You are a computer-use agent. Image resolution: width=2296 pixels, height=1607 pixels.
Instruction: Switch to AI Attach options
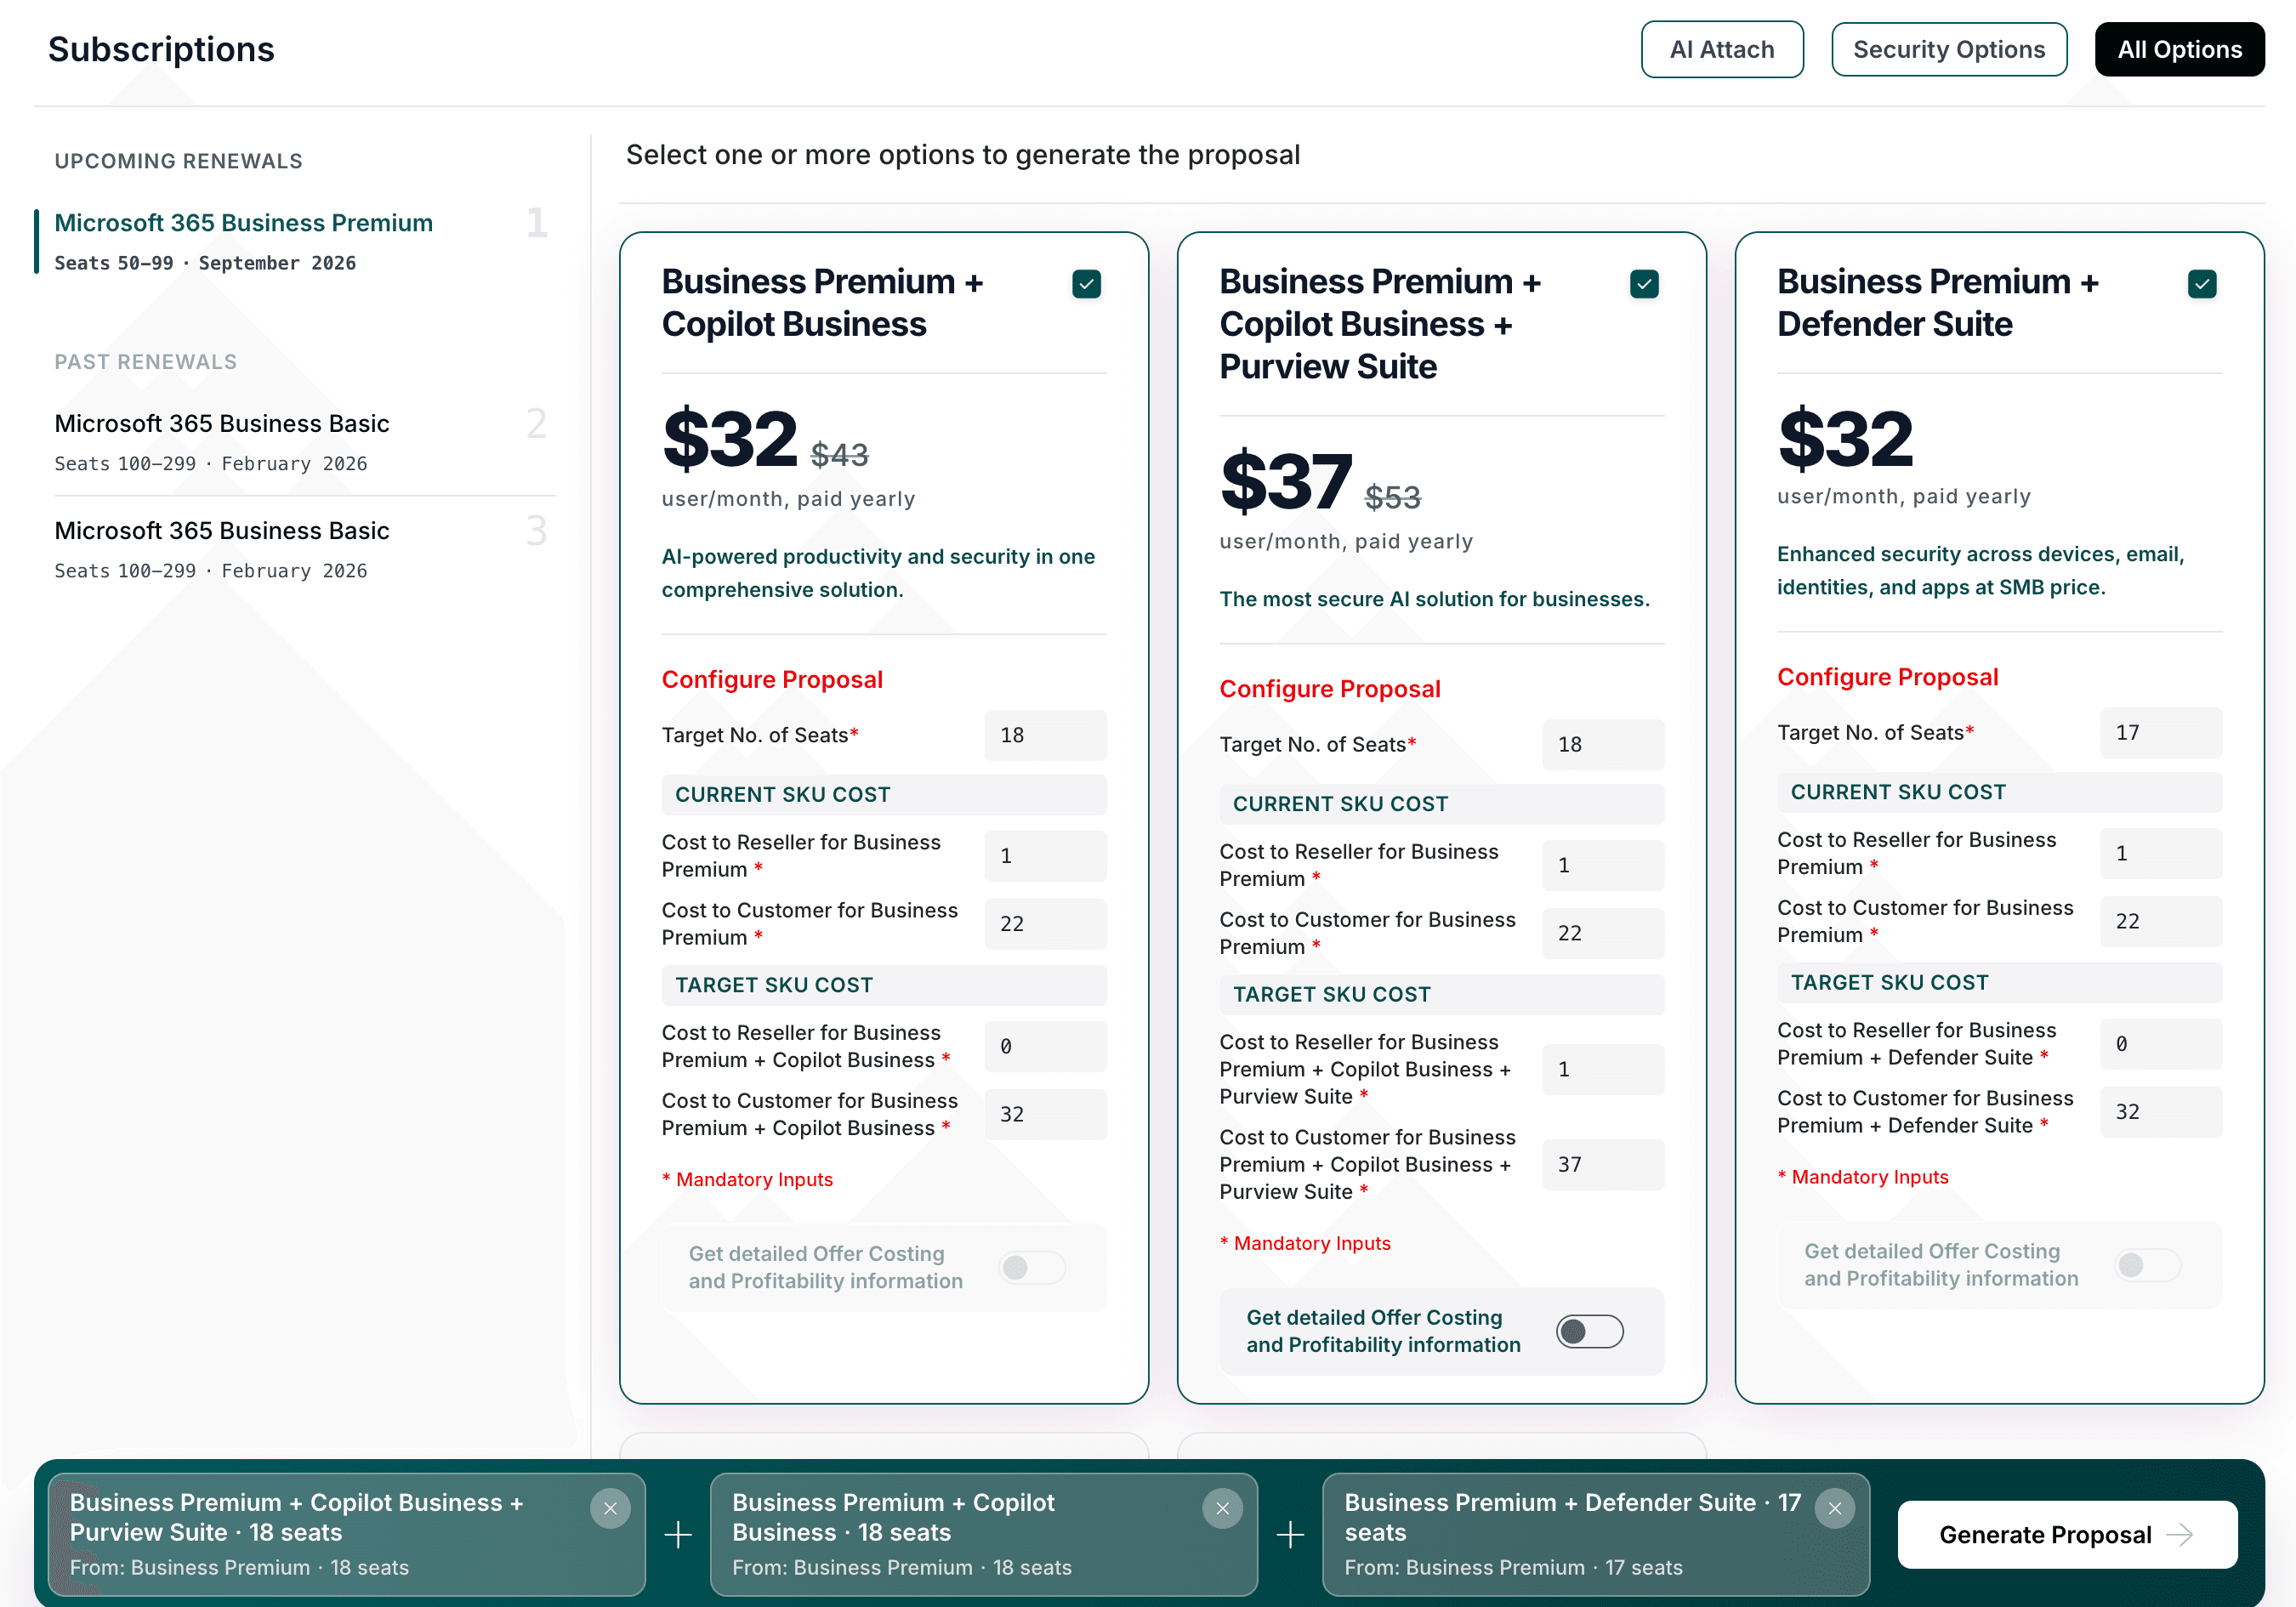point(1722,49)
